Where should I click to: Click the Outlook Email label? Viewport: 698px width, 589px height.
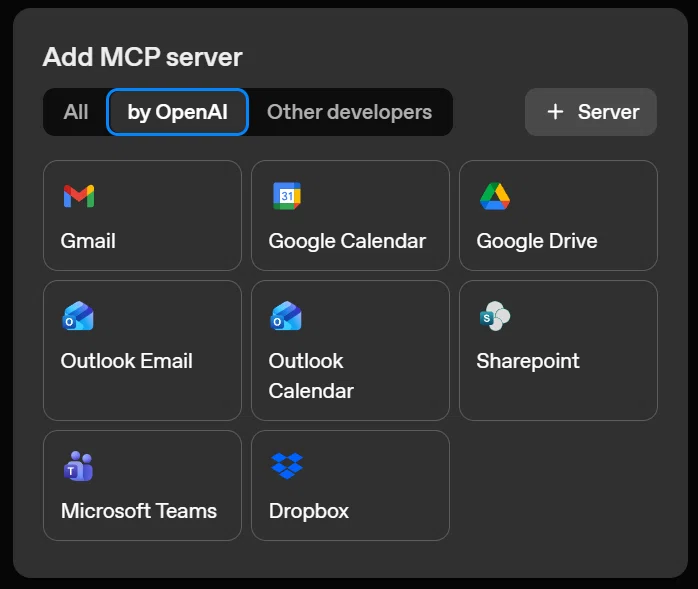point(127,361)
